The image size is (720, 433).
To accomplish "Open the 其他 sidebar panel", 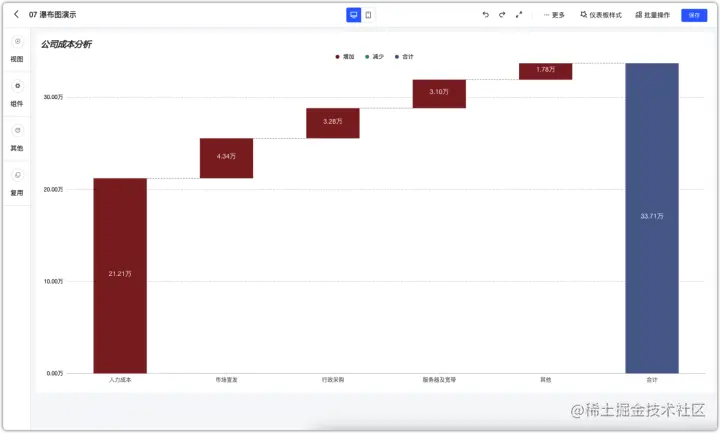I will [17, 138].
